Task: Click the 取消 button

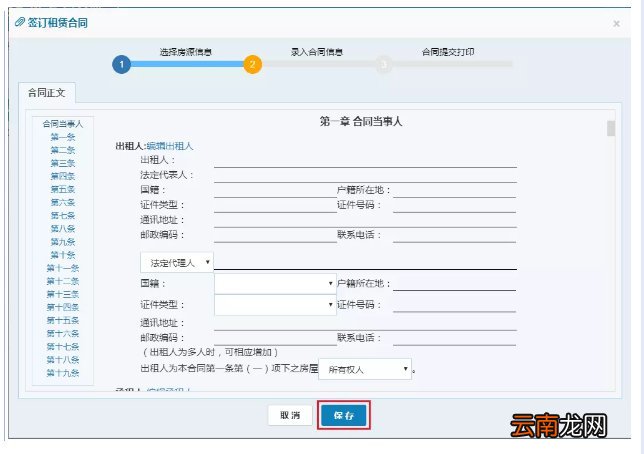Action: (x=290, y=415)
